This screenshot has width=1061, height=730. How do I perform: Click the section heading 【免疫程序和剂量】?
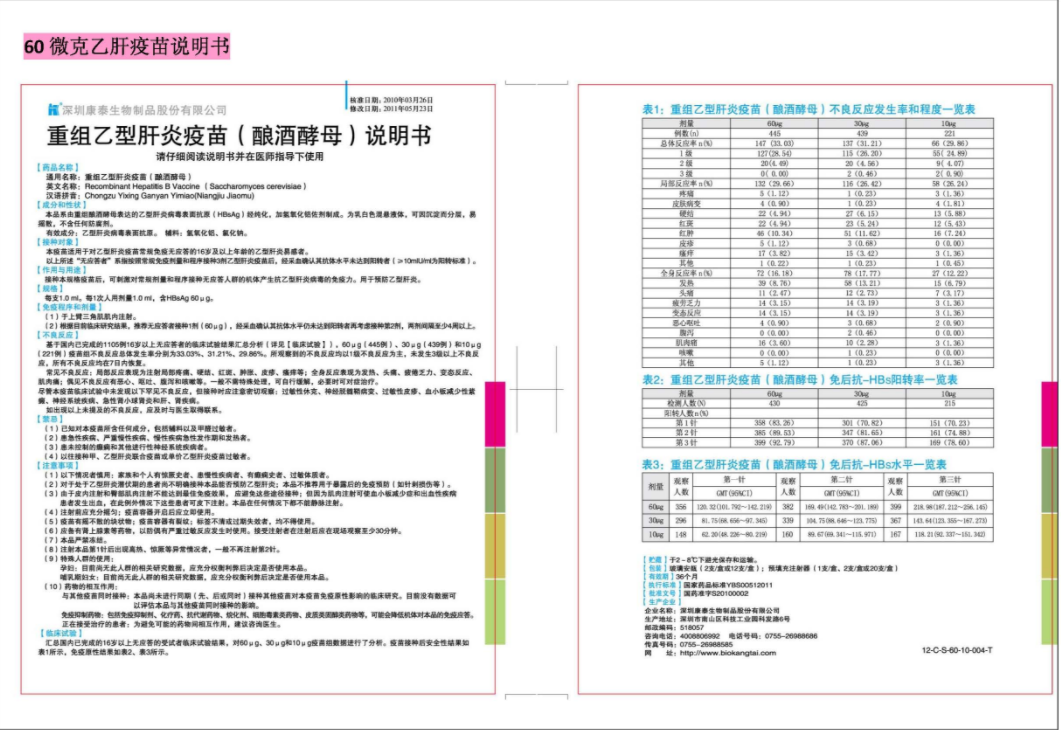pos(70,306)
